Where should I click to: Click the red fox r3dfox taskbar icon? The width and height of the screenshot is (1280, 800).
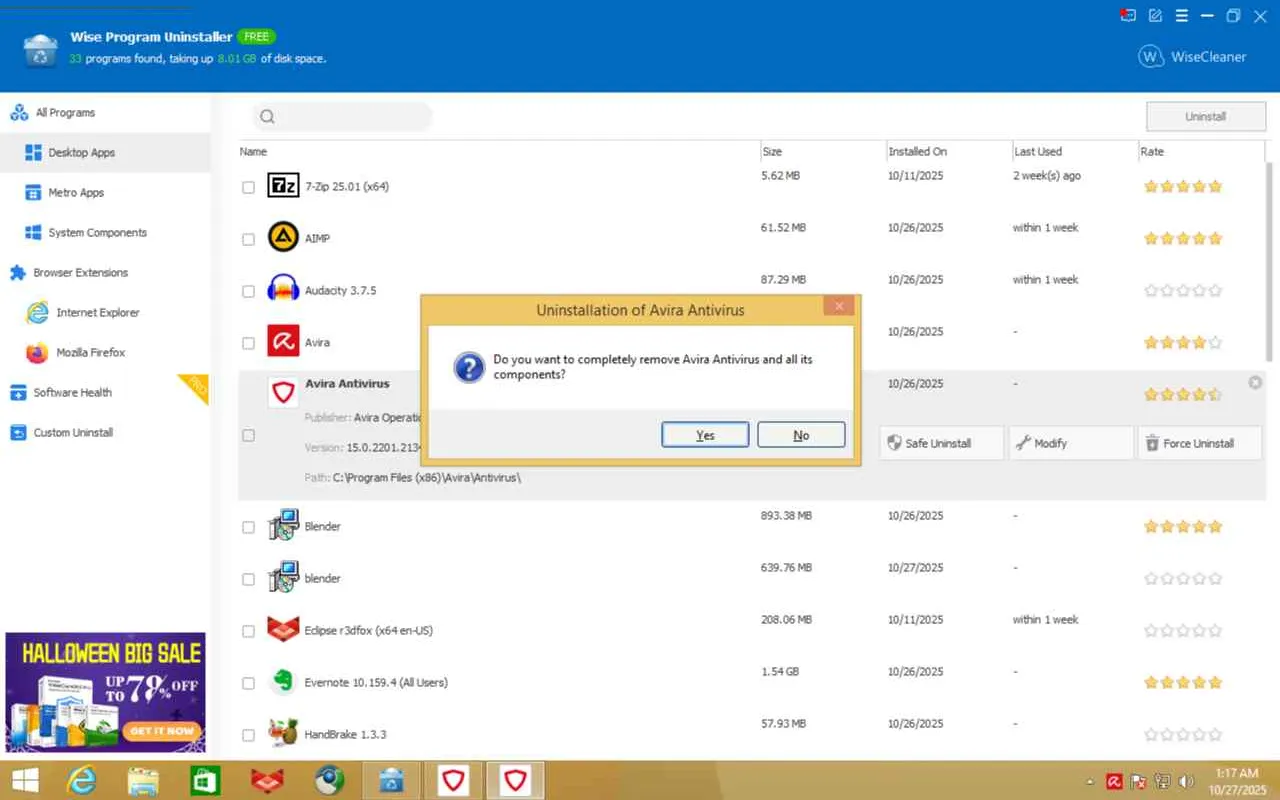pyautogui.click(x=267, y=780)
